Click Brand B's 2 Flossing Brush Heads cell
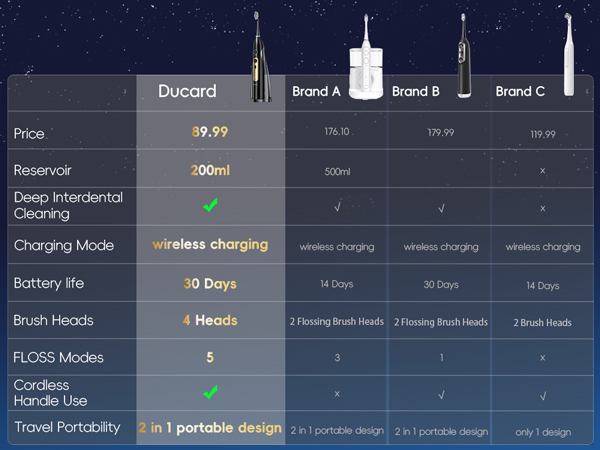 tap(441, 322)
